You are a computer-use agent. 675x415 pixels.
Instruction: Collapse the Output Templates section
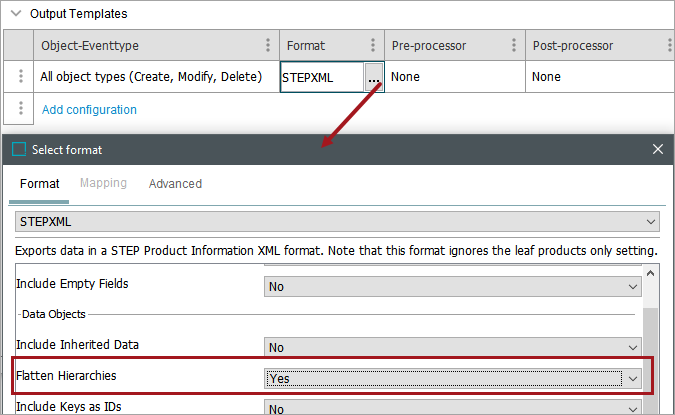click(15, 14)
